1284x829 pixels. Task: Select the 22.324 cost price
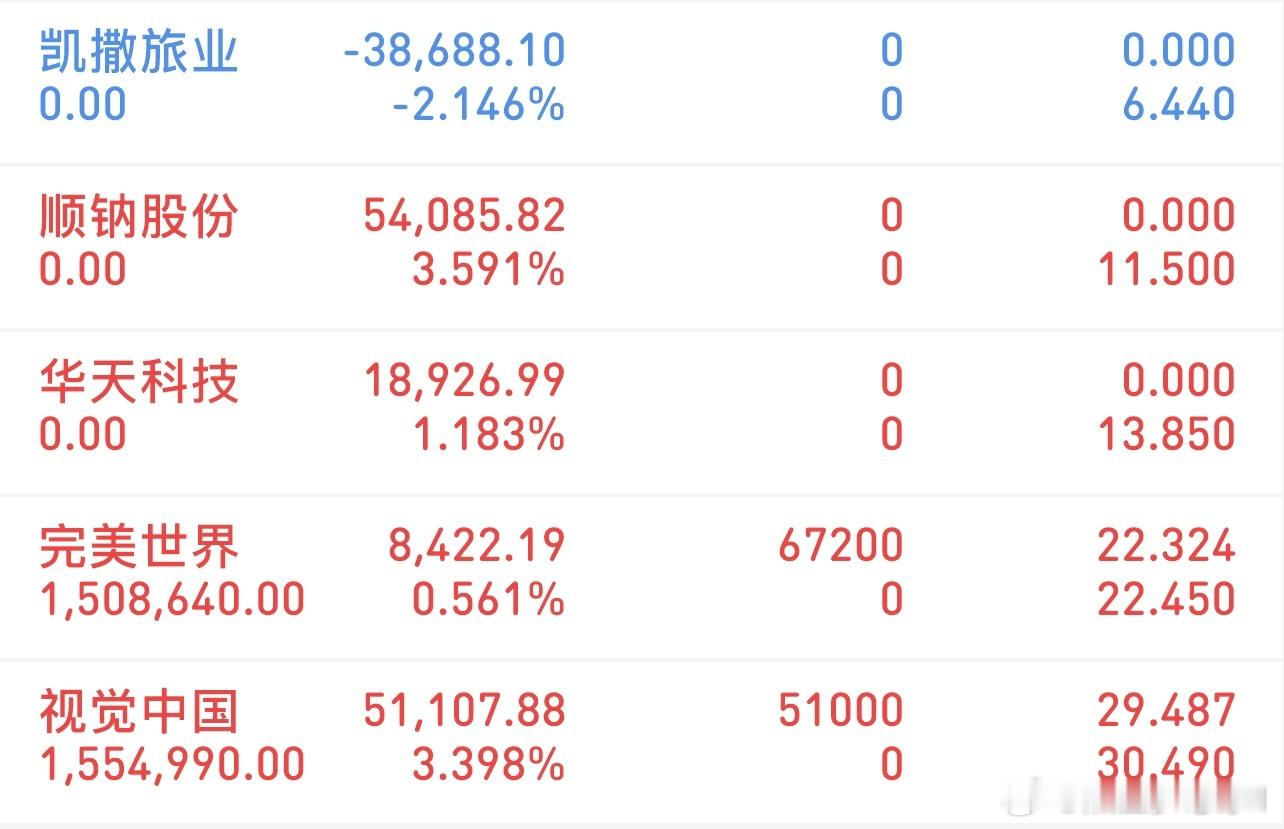pyautogui.click(x=1166, y=545)
